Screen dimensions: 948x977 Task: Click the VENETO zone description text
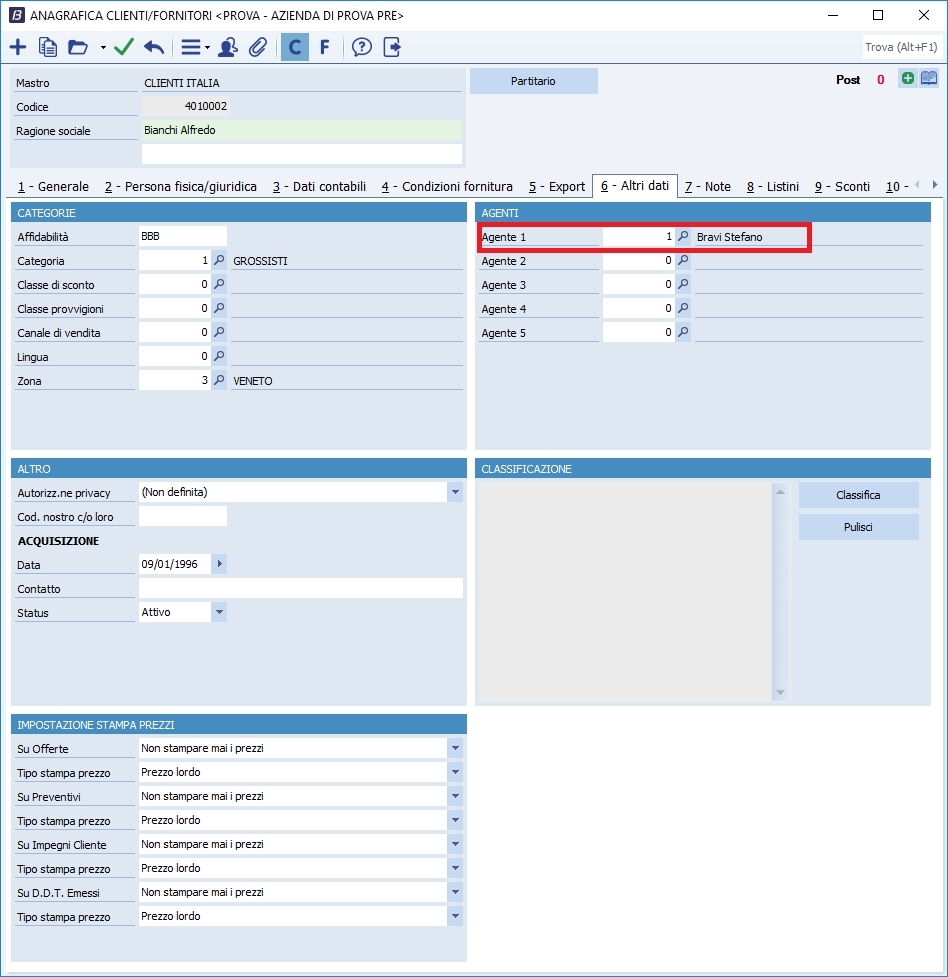(x=253, y=381)
